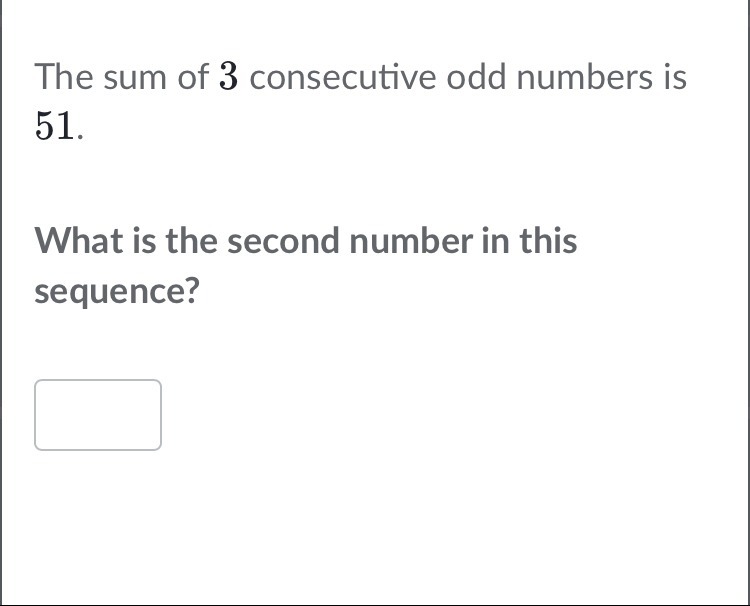Click the word 'number' in the bold question
Image resolution: width=750 pixels, height=606 pixels.
point(411,240)
